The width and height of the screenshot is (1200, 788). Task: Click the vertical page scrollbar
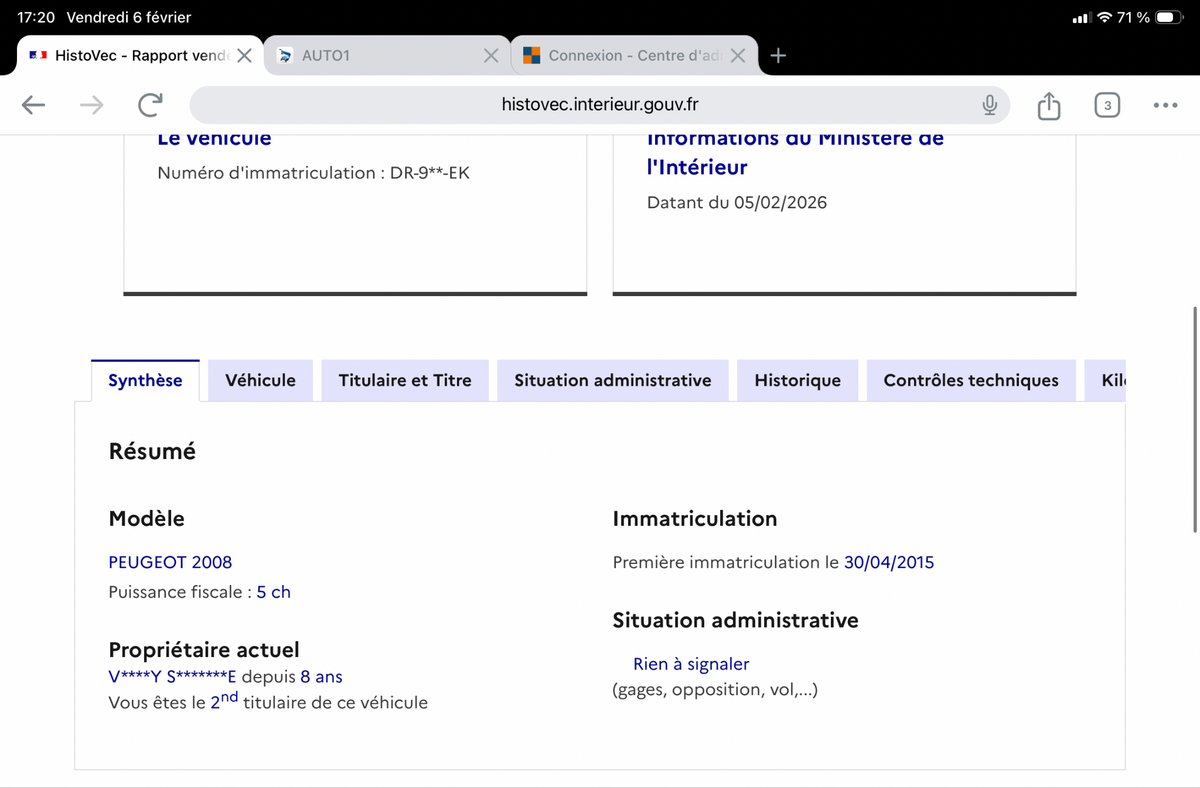(x=1195, y=420)
